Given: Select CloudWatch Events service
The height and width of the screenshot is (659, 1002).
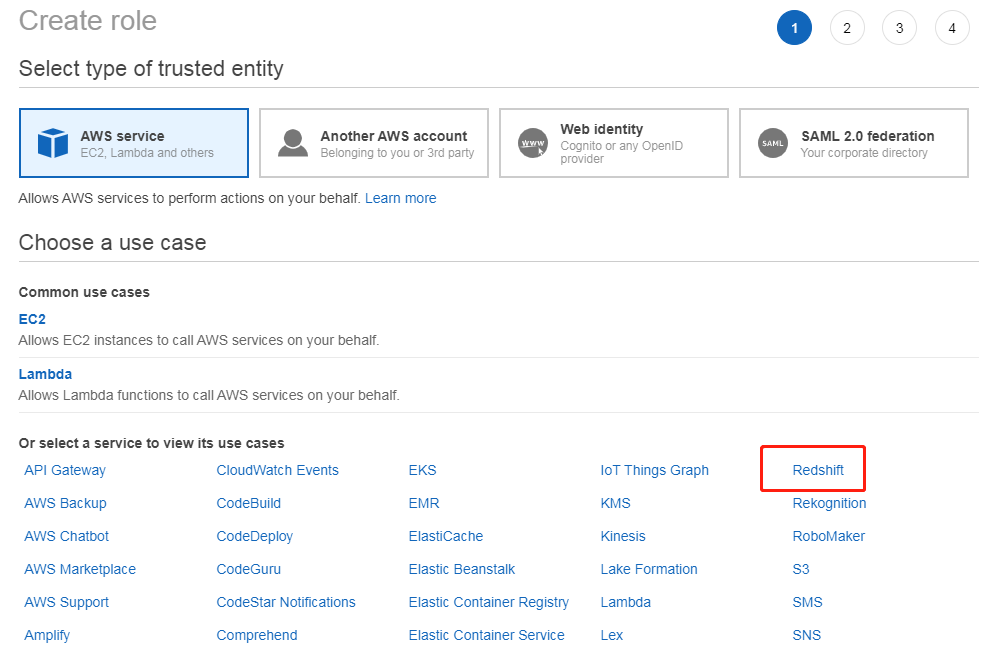Looking at the screenshot, I should click(x=277, y=470).
